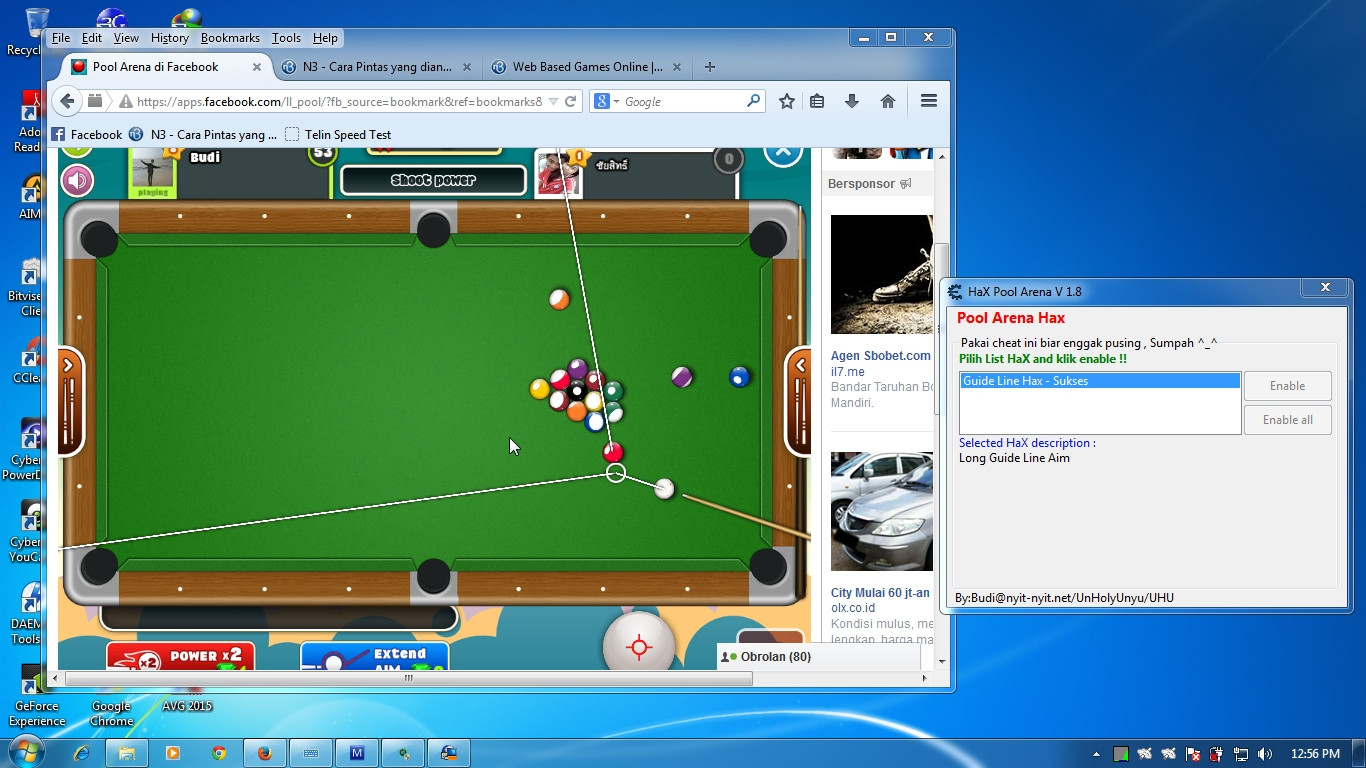Expand the left cue panel arrow
This screenshot has height=768, width=1366.
coord(69,366)
